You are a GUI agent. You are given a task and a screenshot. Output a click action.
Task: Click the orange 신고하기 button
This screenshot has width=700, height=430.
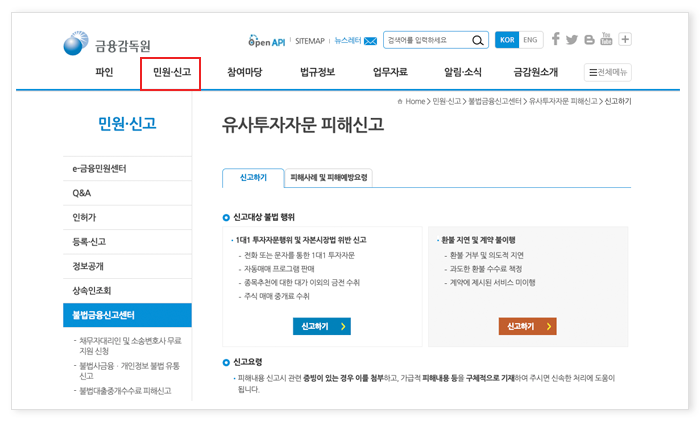[x=527, y=326]
